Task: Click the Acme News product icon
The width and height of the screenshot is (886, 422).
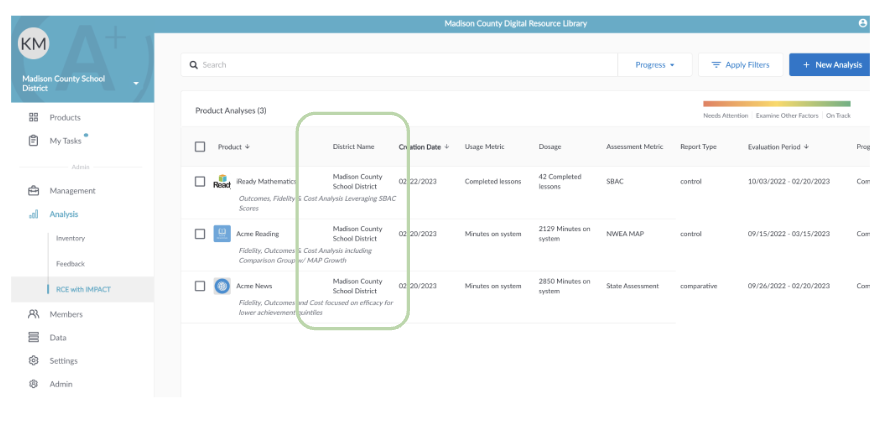Action: click(x=222, y=286)
